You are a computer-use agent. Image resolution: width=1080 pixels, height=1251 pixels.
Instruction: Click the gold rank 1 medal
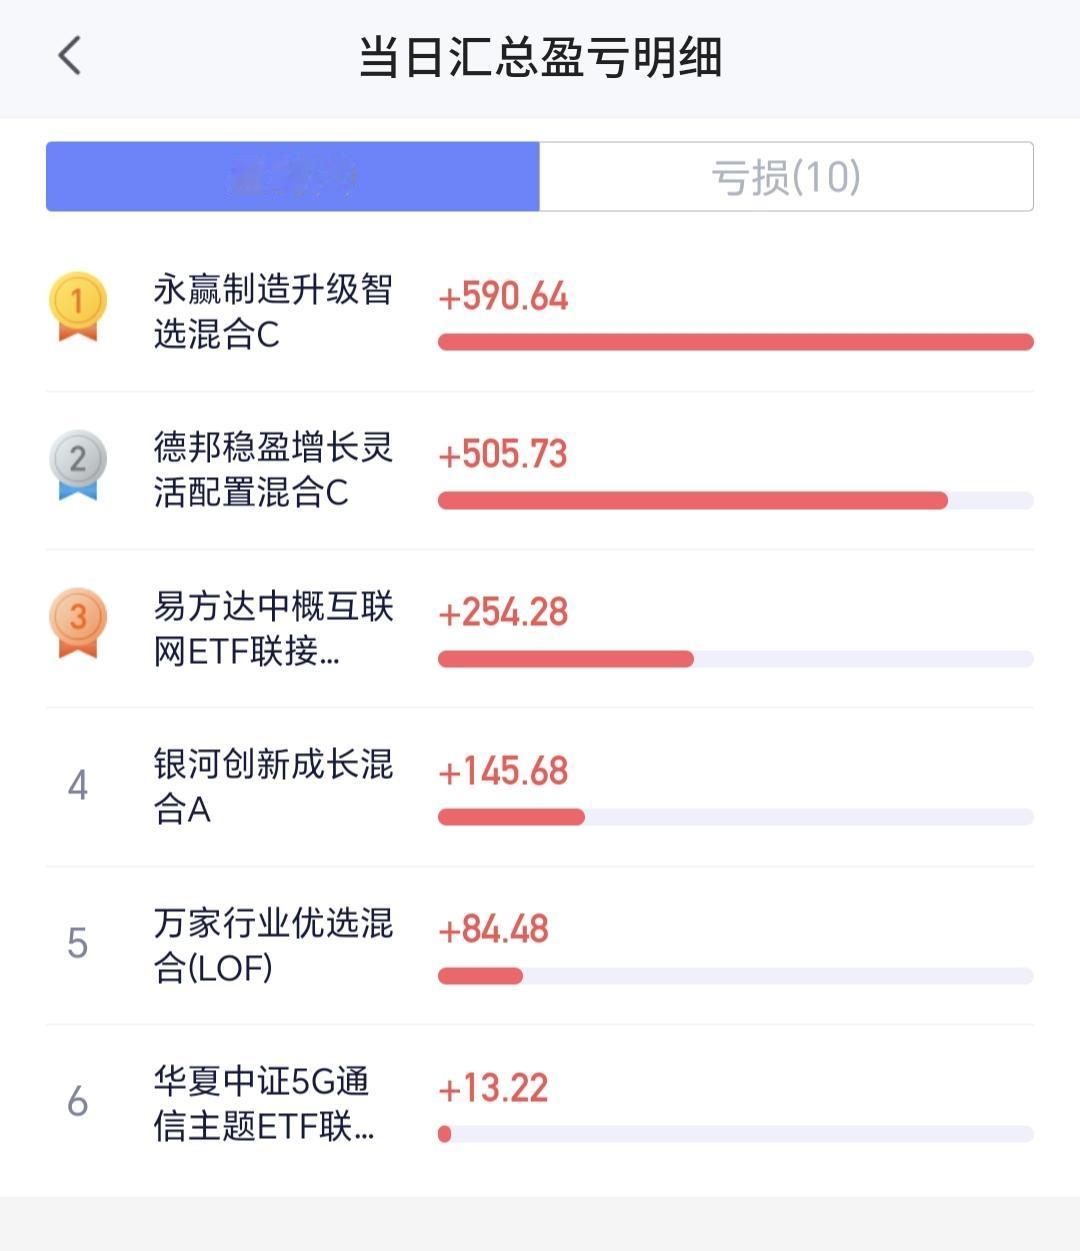78,306
